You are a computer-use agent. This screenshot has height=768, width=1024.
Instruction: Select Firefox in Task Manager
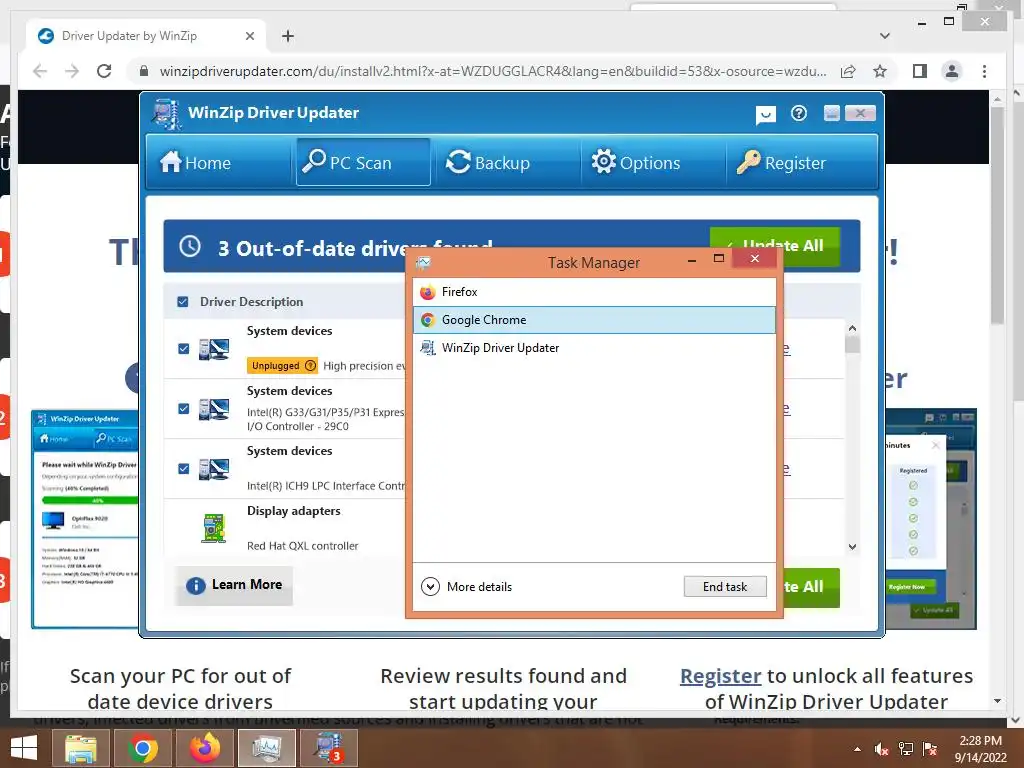594,292
